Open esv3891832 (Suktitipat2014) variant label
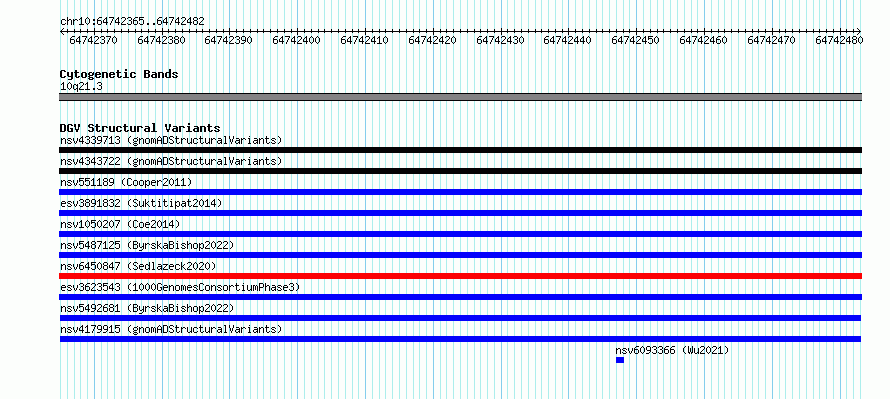Viewport: 890px width, 399px height. (141, 203)
